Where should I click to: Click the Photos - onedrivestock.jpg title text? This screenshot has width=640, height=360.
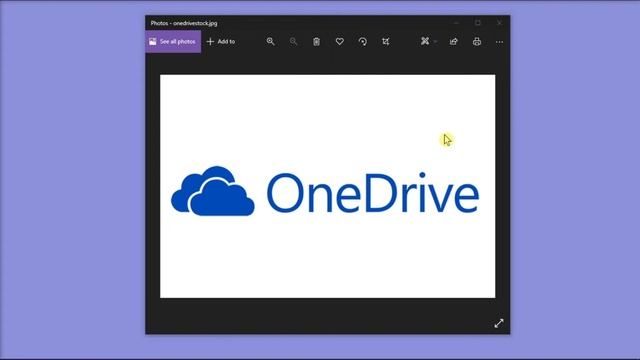tap(184, 23)
